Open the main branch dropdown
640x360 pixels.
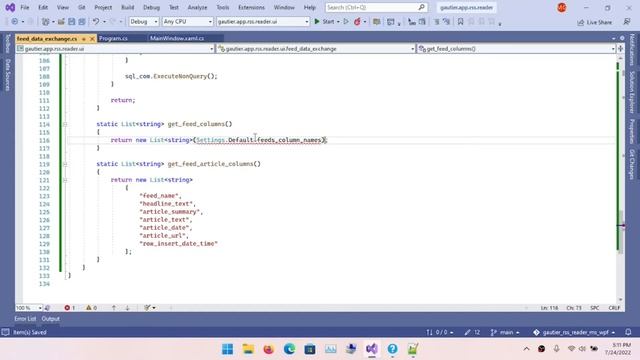505,332
